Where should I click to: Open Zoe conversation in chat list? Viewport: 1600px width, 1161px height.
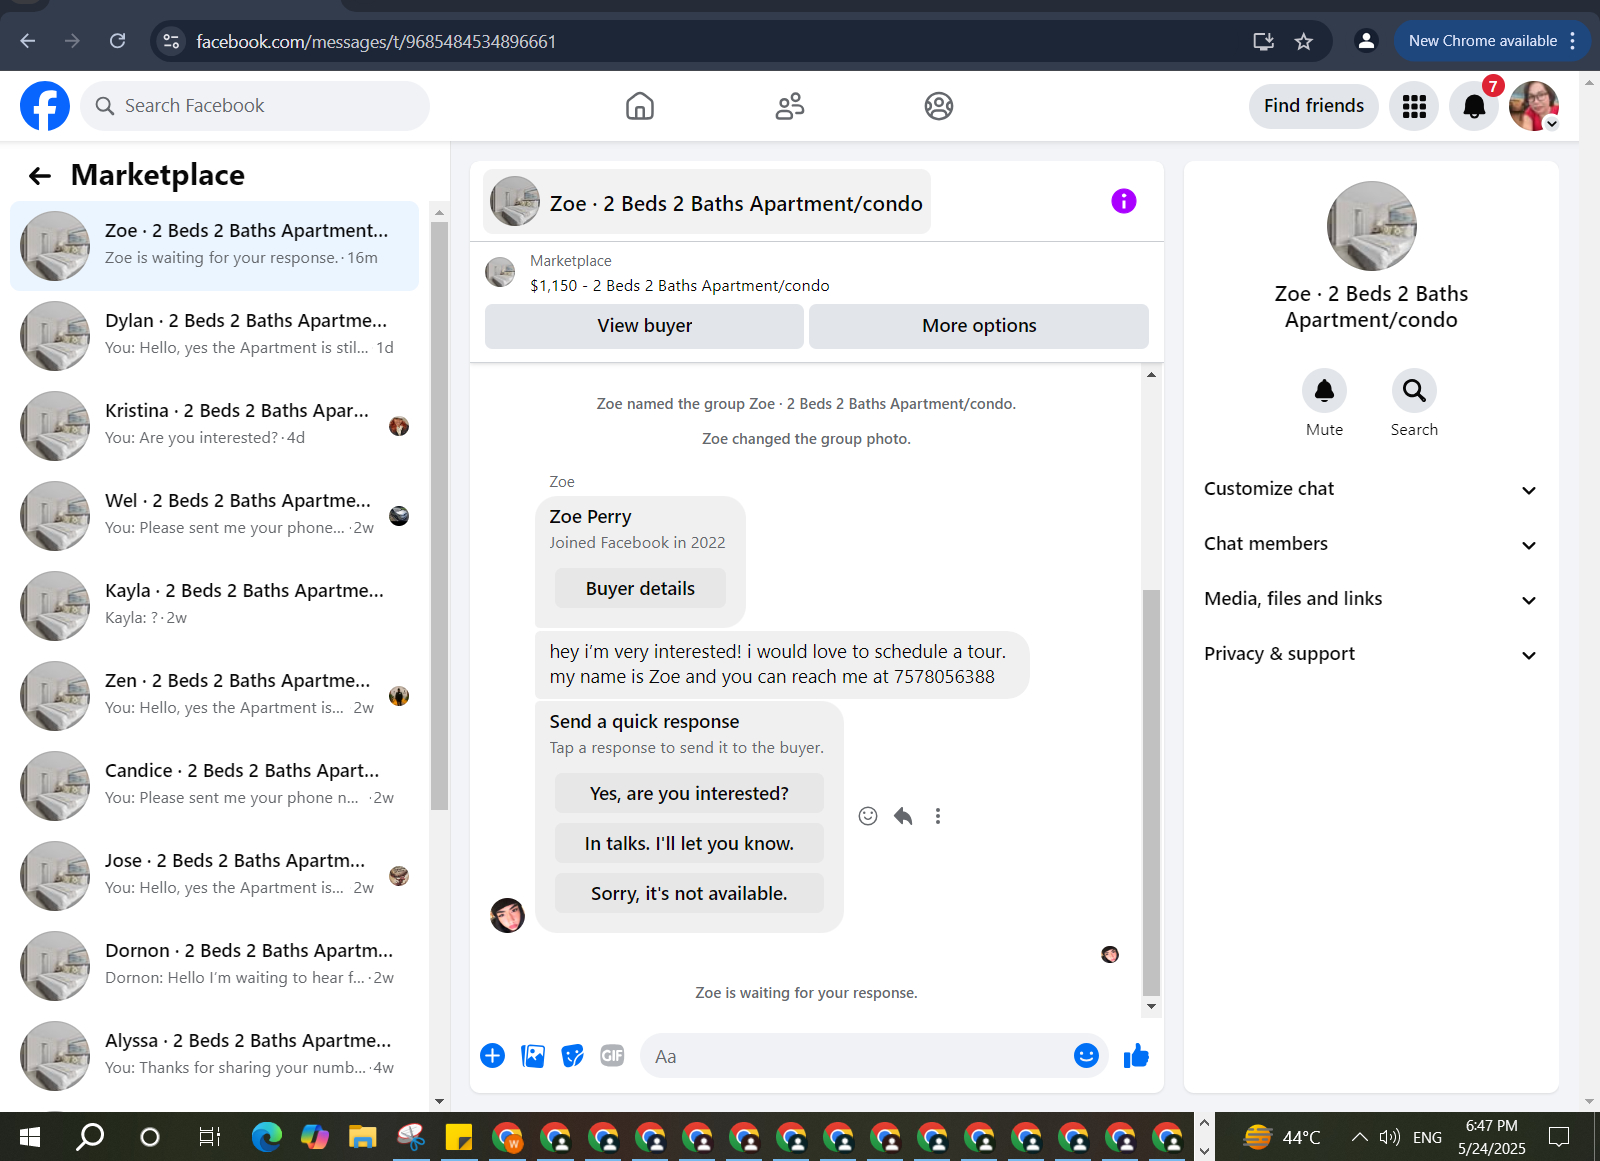click(214, 246)
